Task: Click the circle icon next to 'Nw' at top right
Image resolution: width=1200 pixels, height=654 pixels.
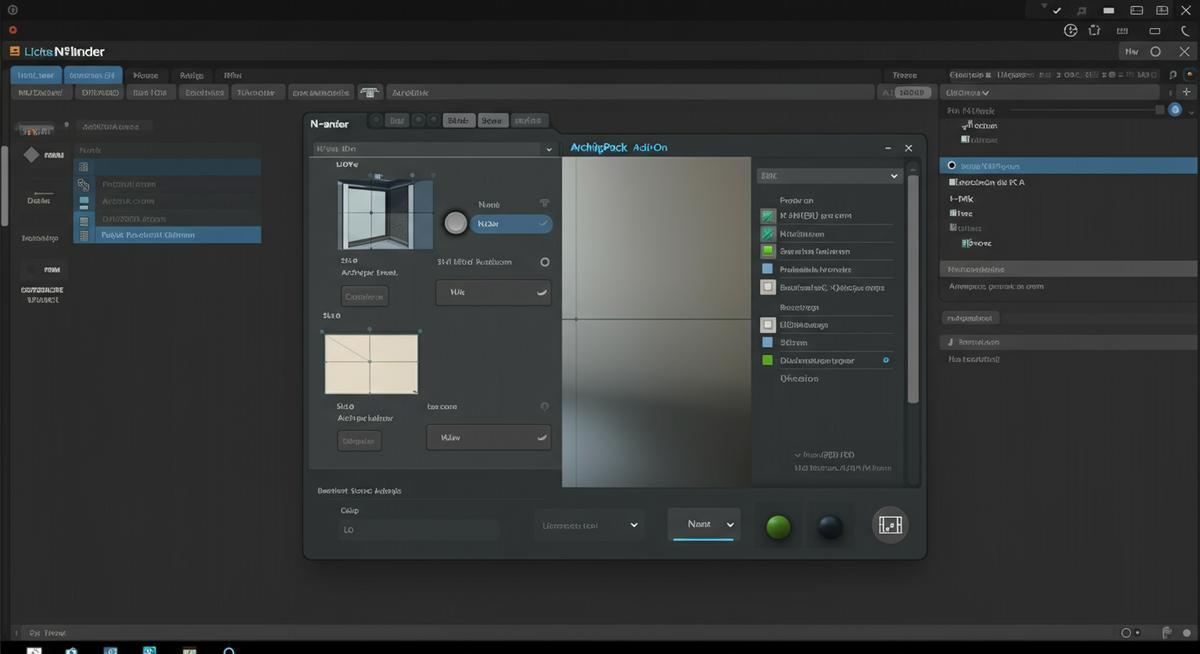Action: (x=1155, y=51)
